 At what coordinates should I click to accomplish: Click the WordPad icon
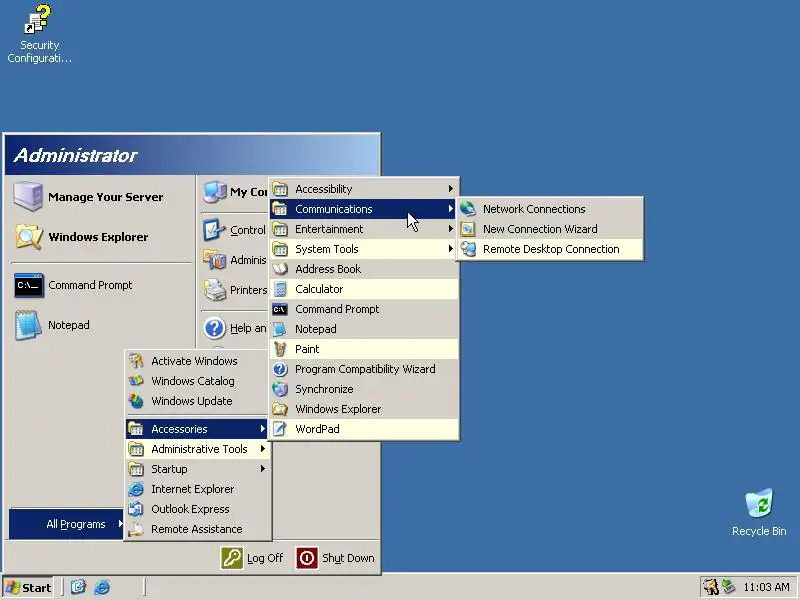pyautogui.click(x=280, y=429)
